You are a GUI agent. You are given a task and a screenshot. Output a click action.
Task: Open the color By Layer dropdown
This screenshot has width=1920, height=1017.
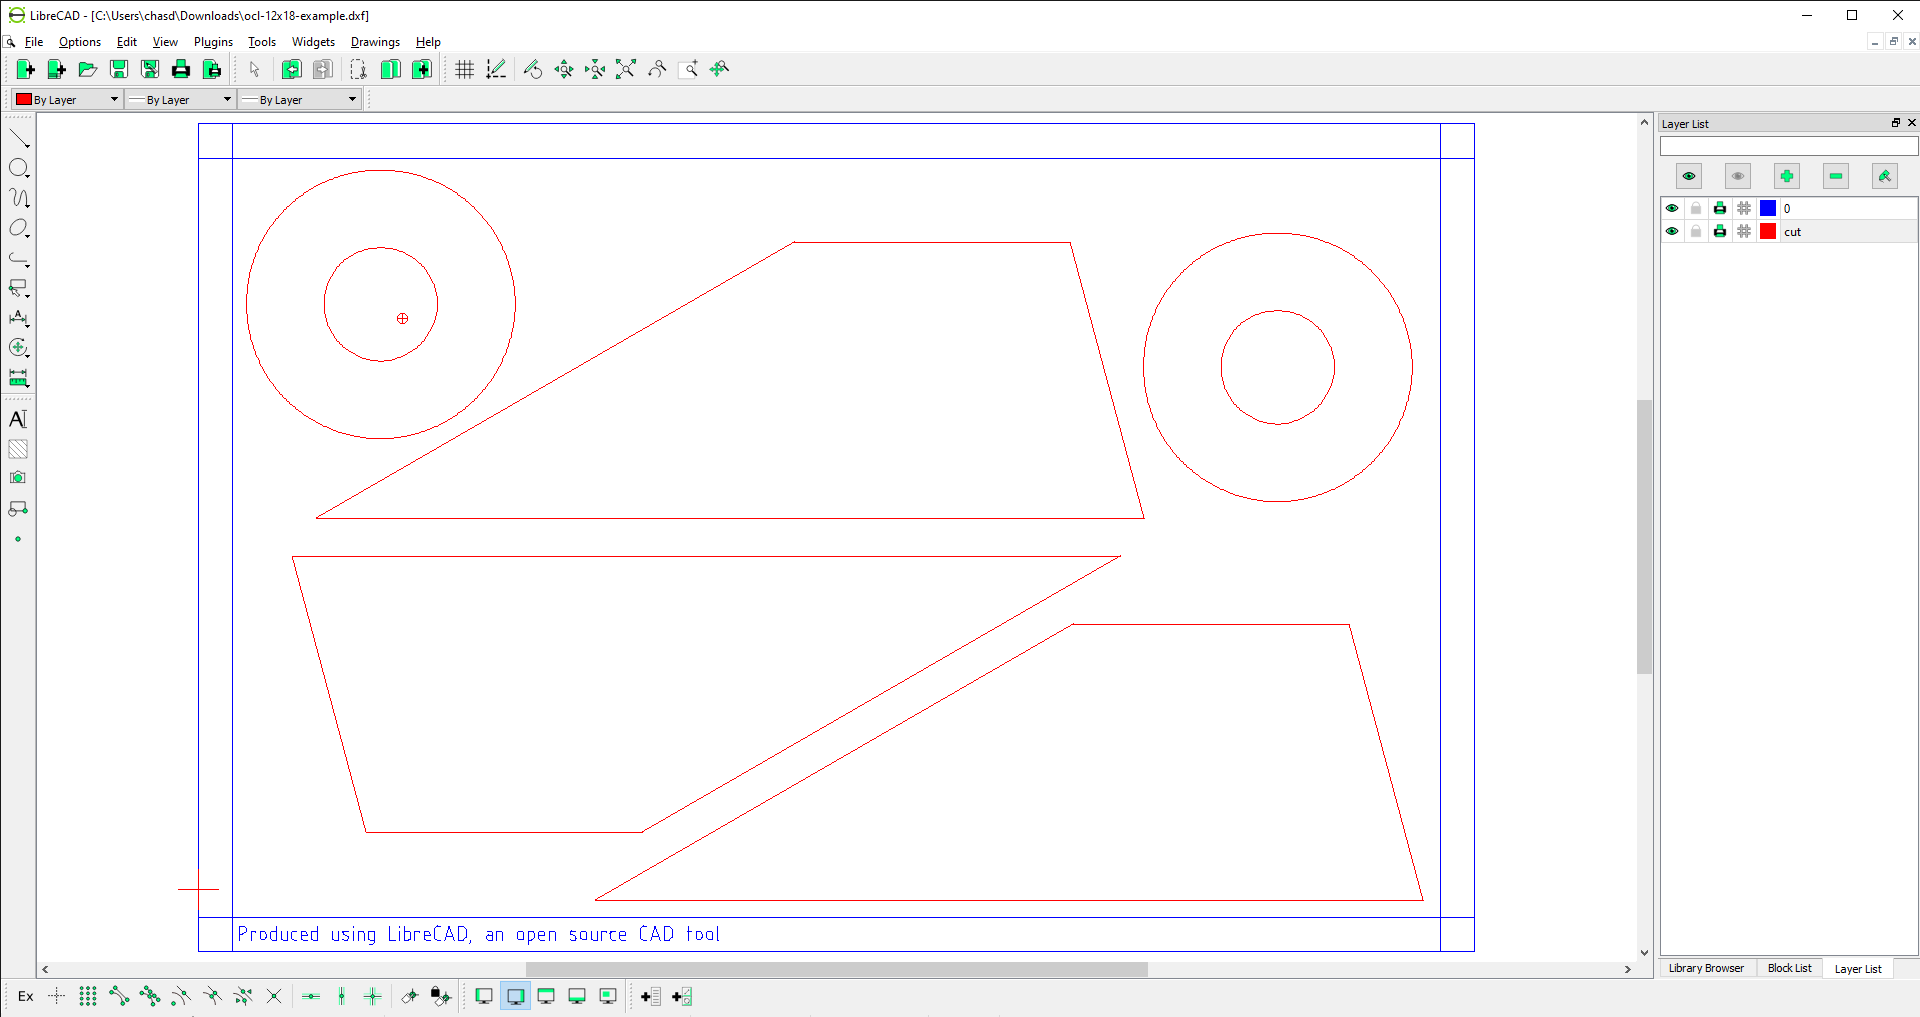point(67,99)
